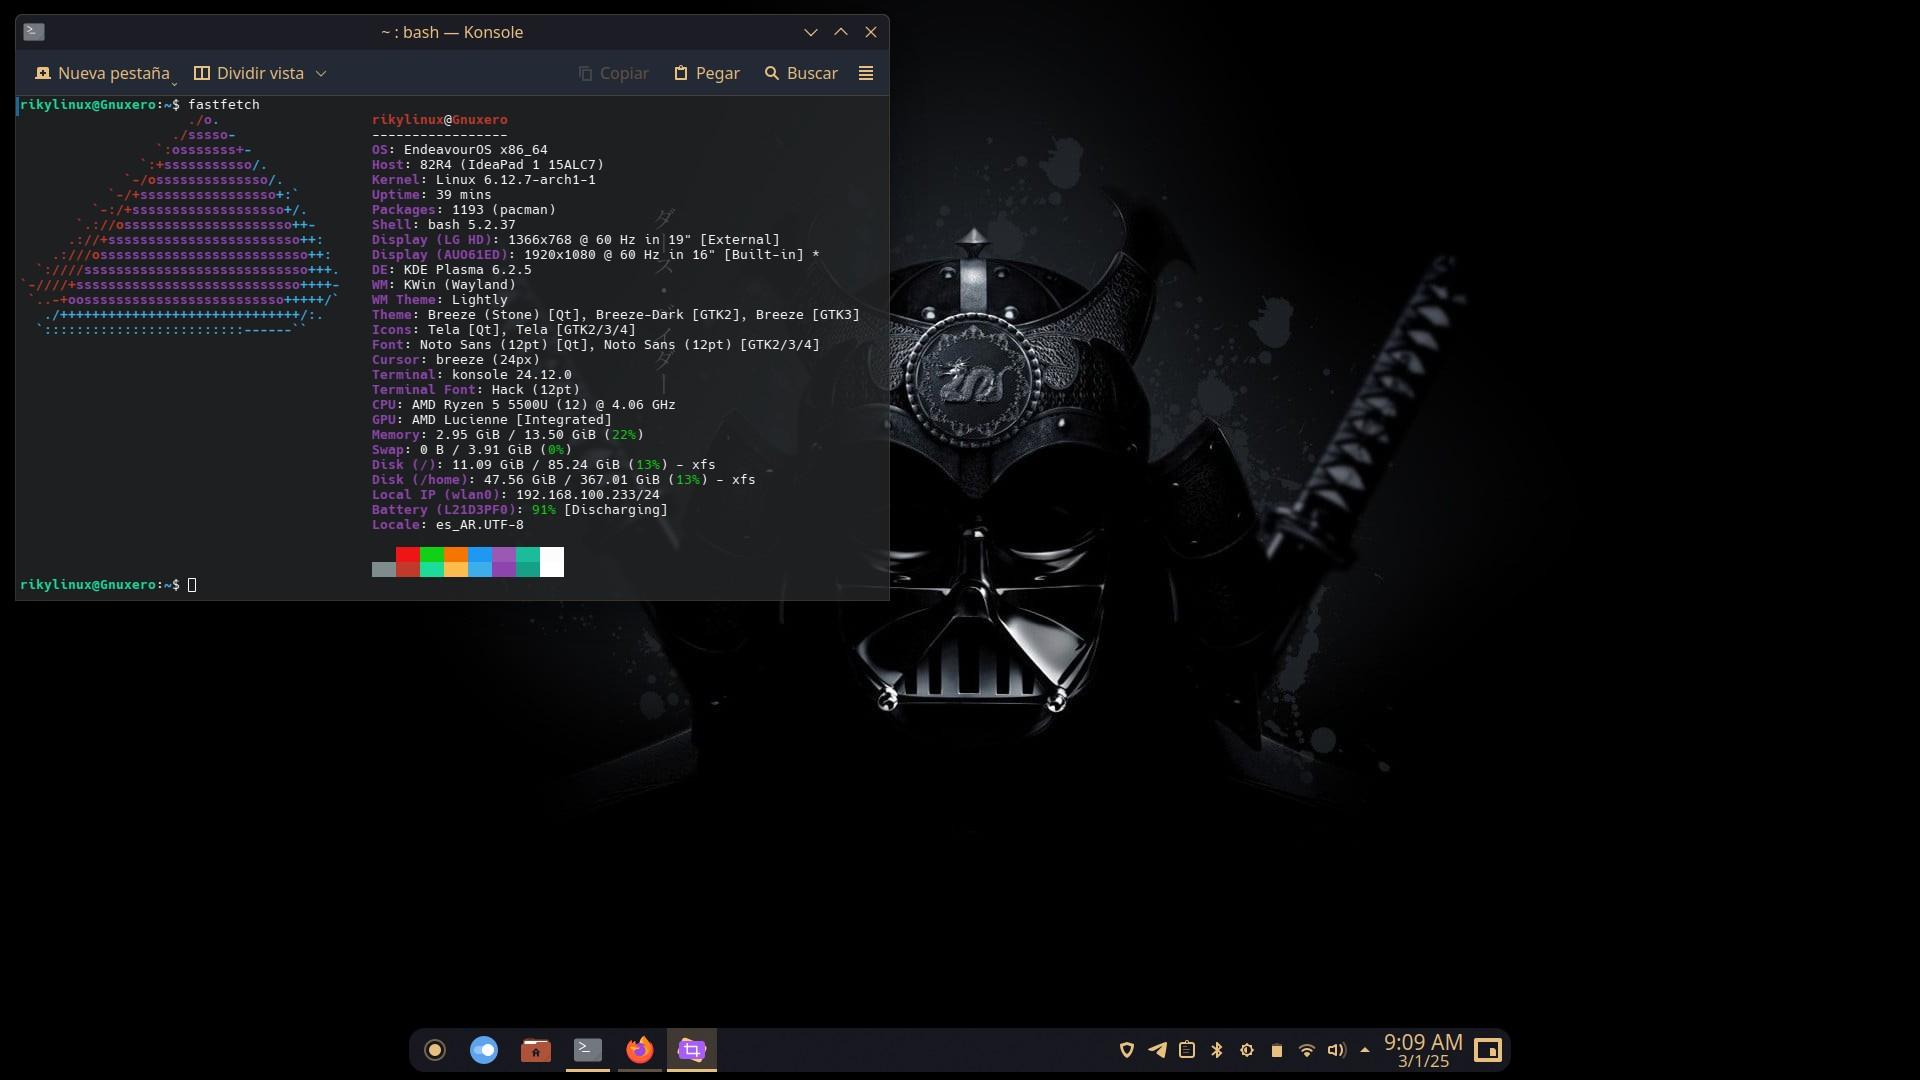Open search with Buscar

click(801, 73)
